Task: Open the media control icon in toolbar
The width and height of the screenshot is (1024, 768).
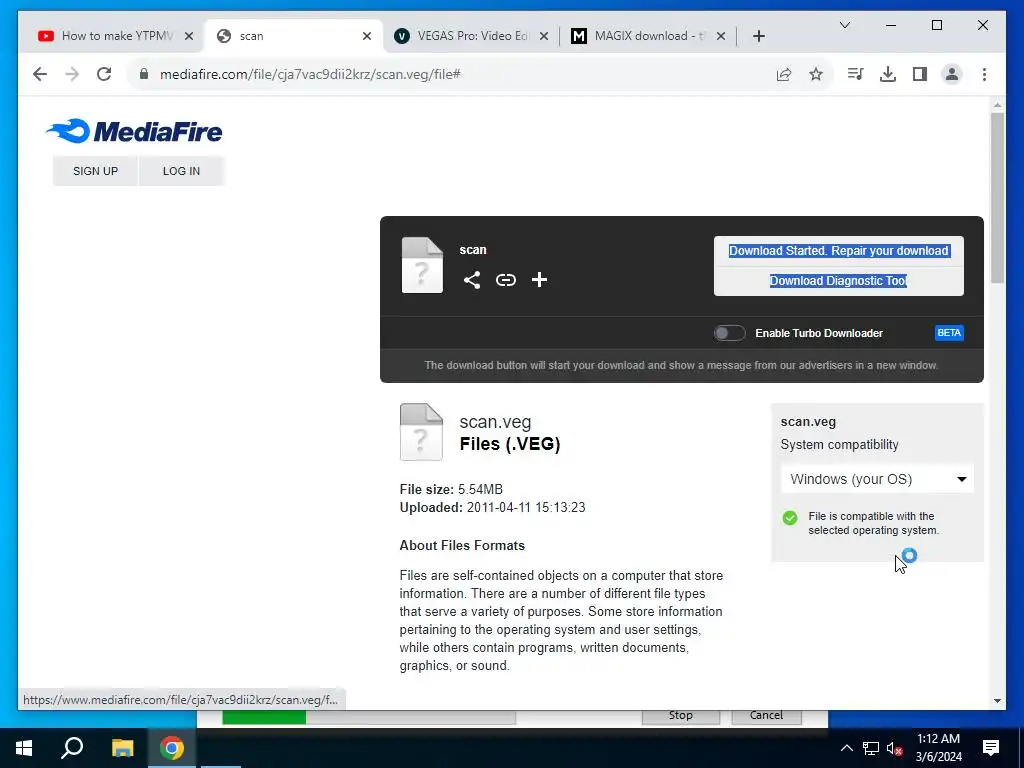Action: coord(856,74)
